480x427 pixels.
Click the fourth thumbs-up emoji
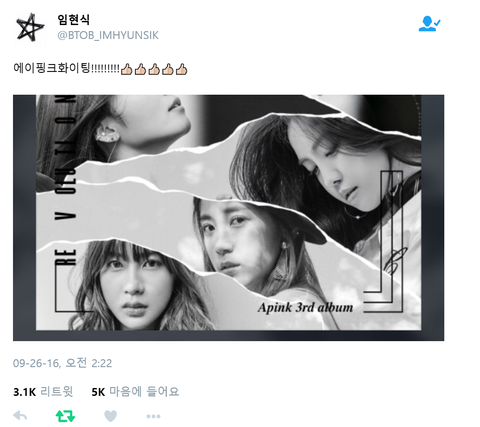[168, 69]
